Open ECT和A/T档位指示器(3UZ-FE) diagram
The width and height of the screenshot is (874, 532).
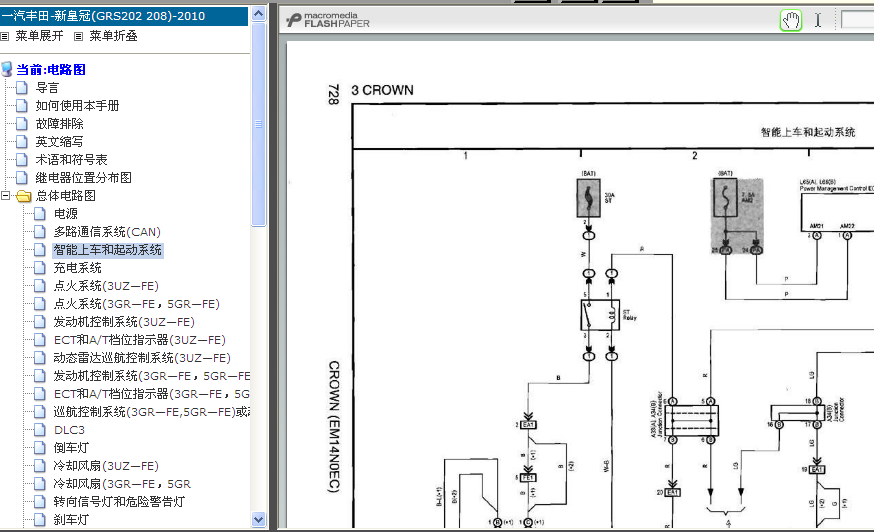click(139, 340)
